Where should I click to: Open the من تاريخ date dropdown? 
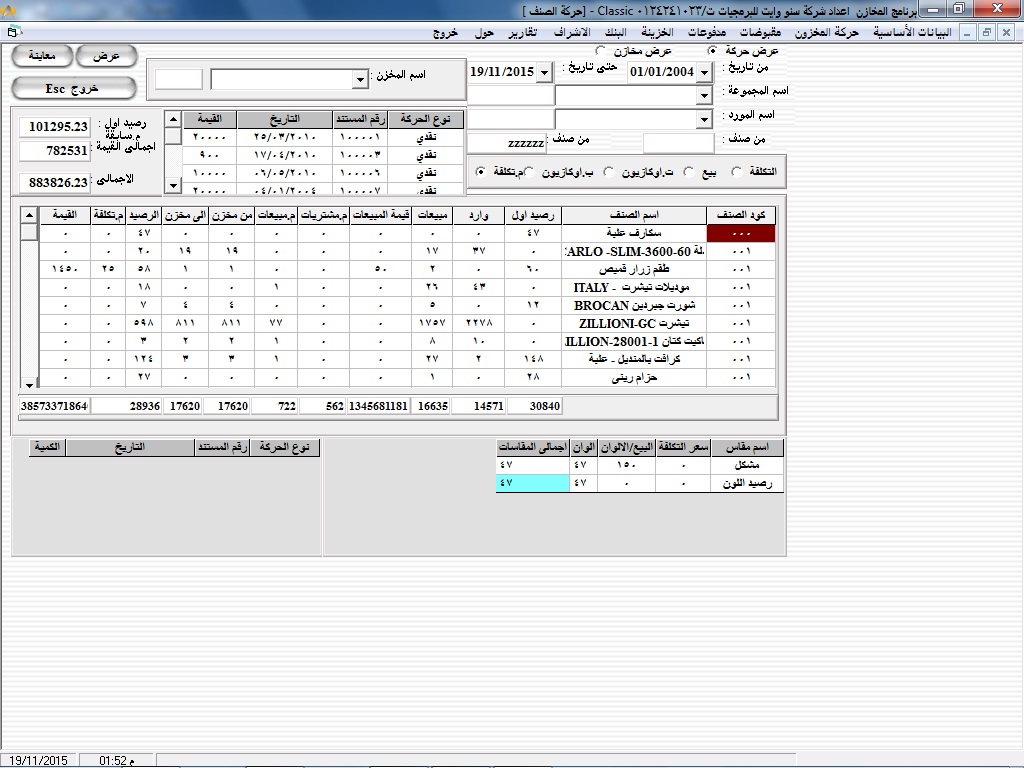coord(703,73)
